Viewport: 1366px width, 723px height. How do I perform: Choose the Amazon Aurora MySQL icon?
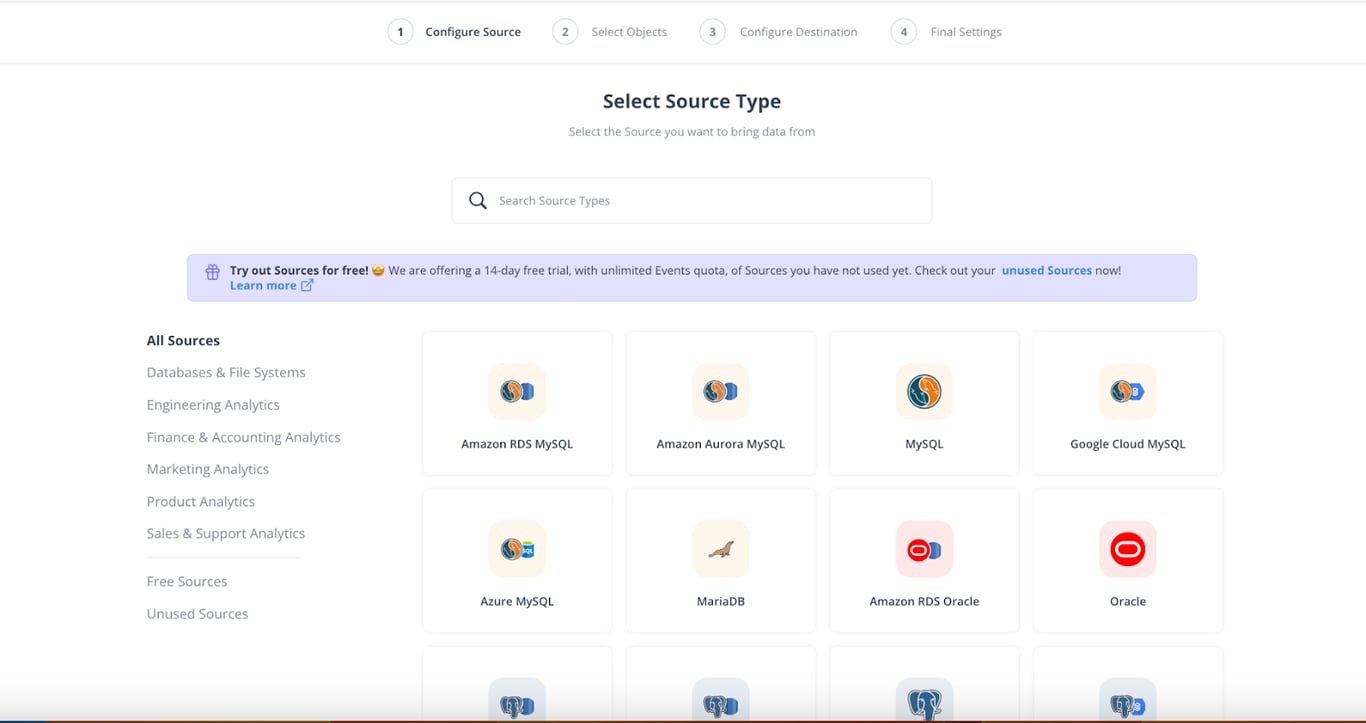(720, 391)
